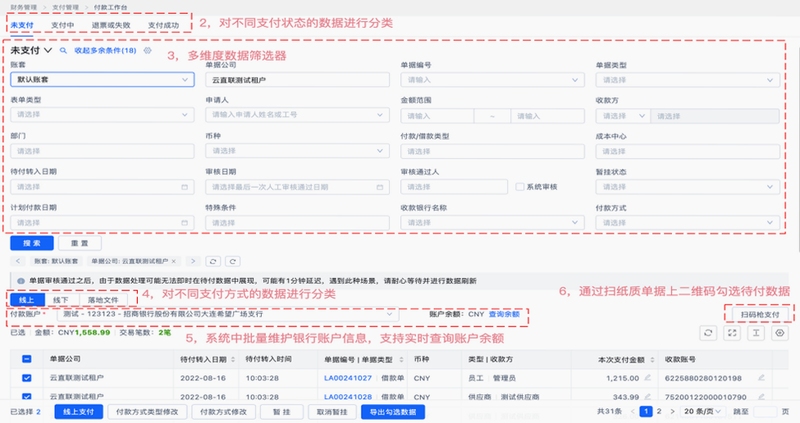Viewport: 800px width, 423px height.
Task: Uncheck the row for LA00241028
Action: click(27, 396)
